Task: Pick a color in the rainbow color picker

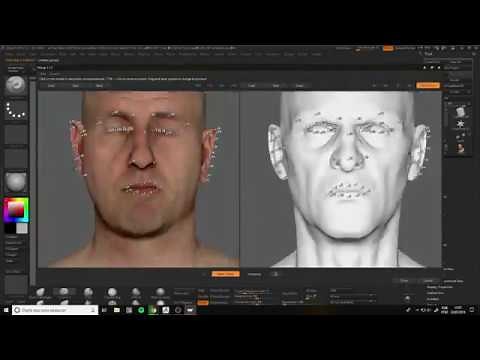Action: point(16,210)
